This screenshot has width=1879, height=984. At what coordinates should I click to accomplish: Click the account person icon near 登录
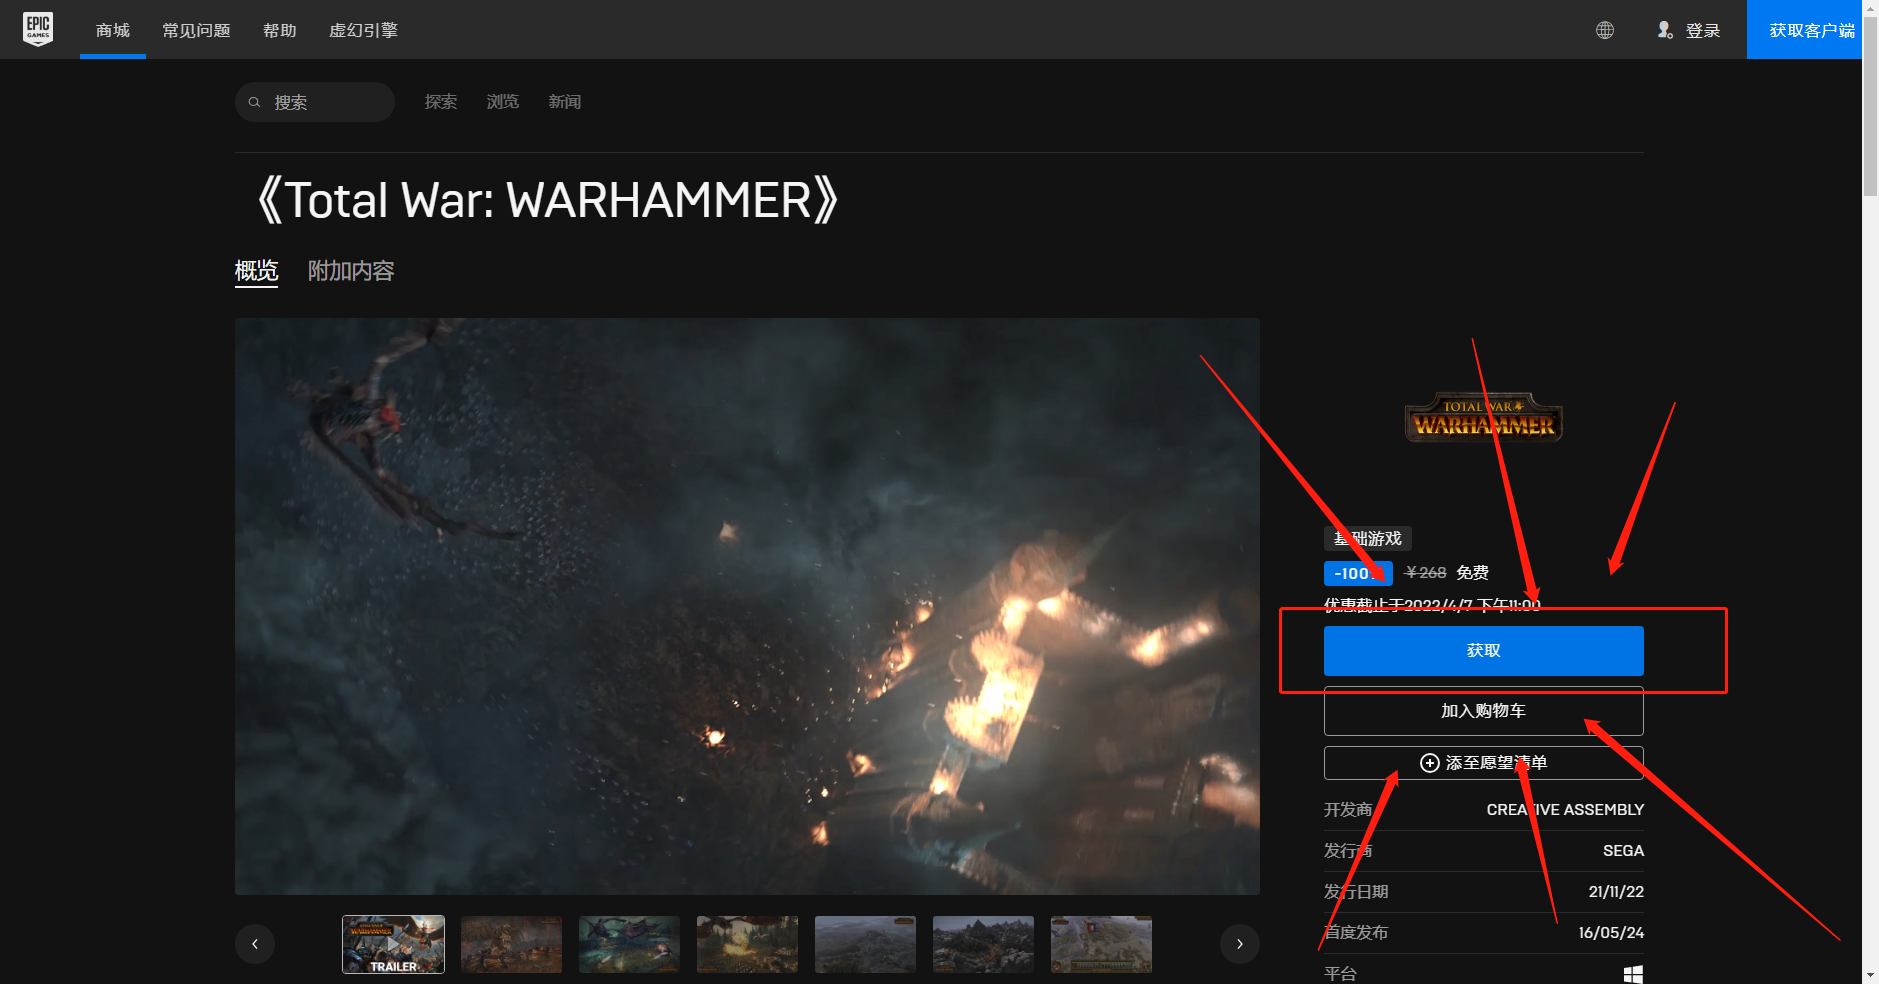point(1665,30)
